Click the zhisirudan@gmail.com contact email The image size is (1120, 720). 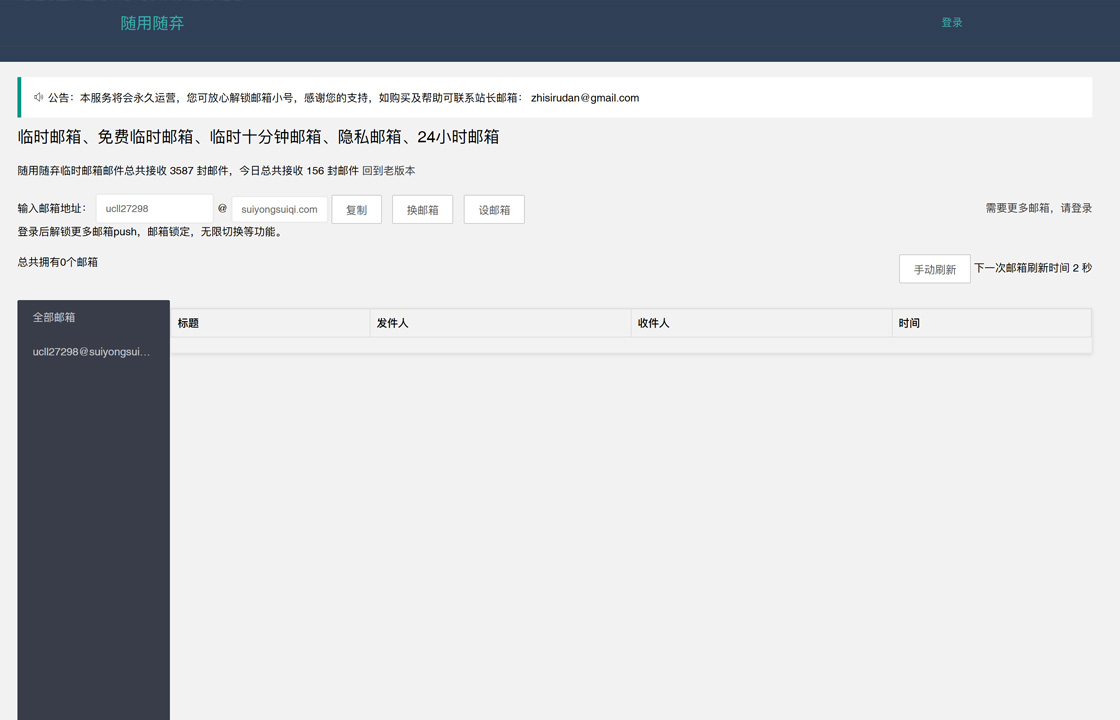(585, 98)
